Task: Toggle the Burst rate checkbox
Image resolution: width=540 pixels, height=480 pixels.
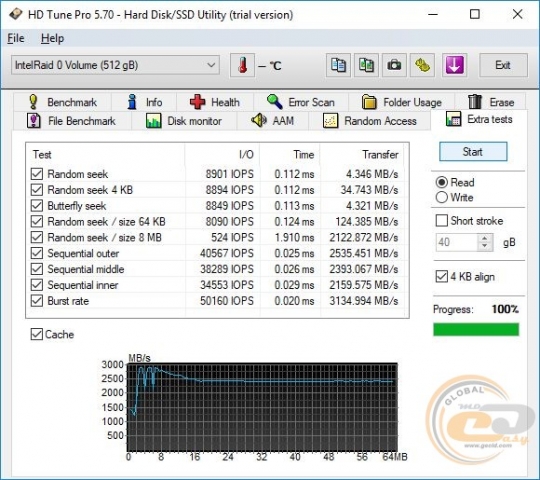Action: (37, 301)
